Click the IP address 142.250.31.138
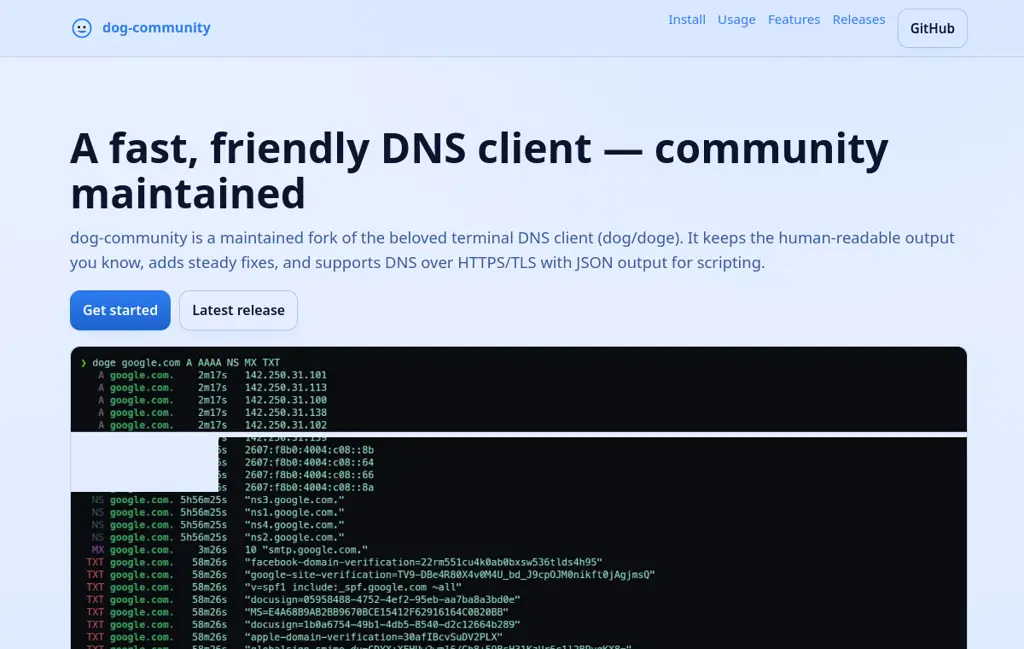Viewport: 1024px width, 649px height. coord(285,412)
